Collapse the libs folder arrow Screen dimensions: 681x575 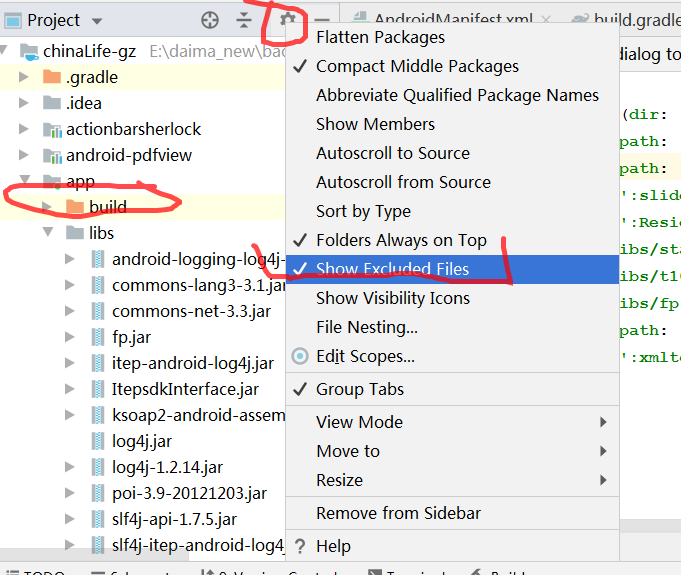pyautogui.click(x=48, y=232)
